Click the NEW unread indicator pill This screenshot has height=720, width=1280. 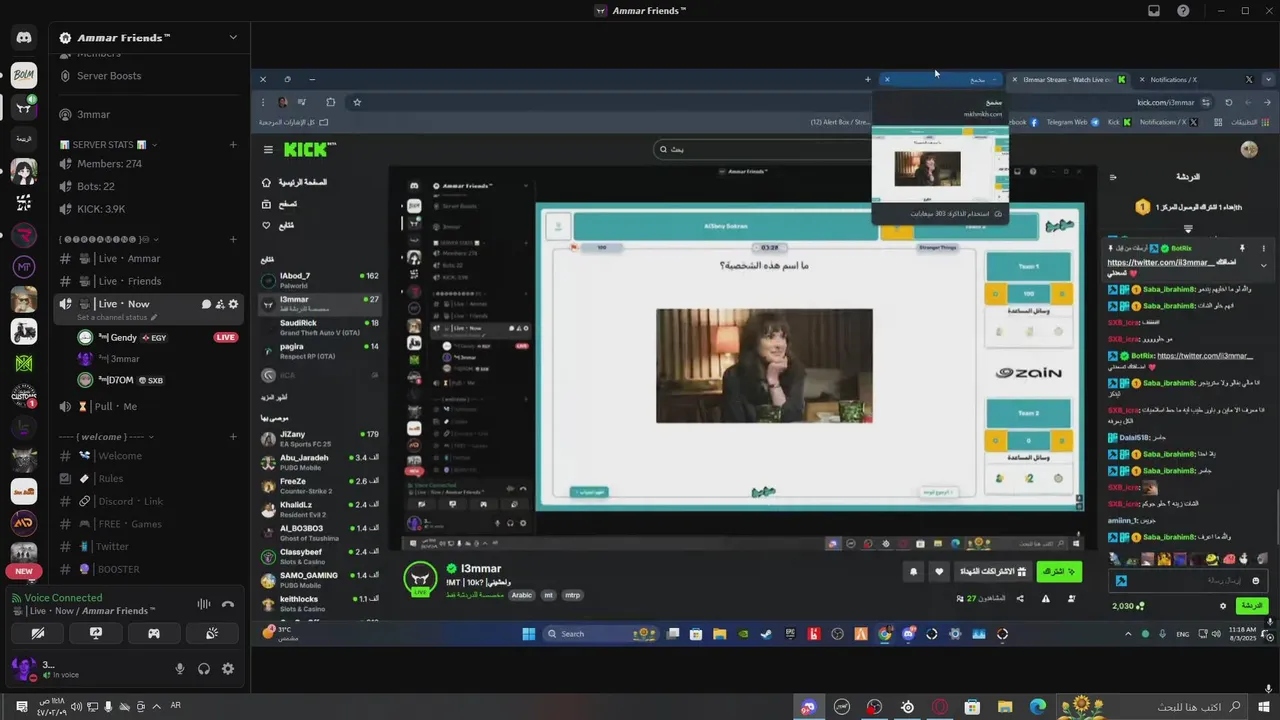24,571
